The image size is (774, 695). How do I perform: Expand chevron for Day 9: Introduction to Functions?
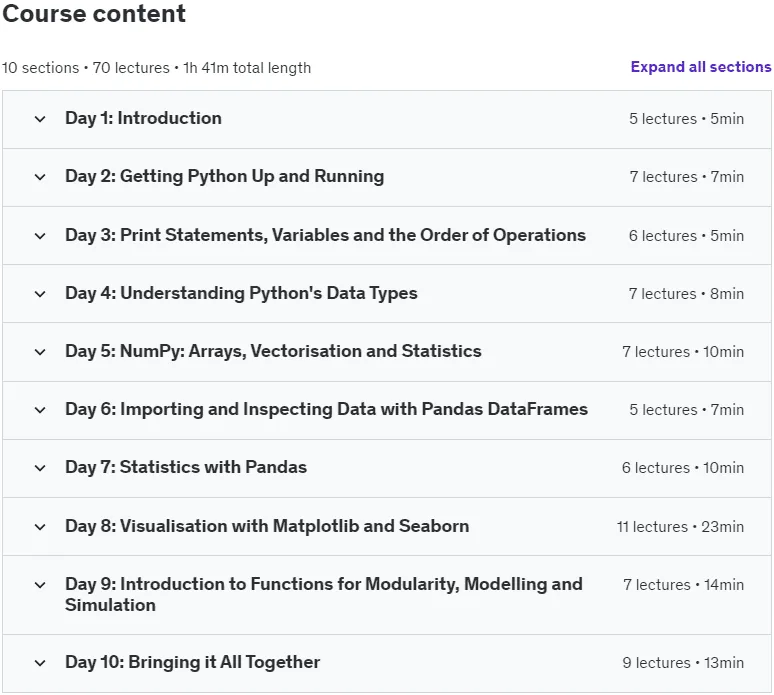40,585
